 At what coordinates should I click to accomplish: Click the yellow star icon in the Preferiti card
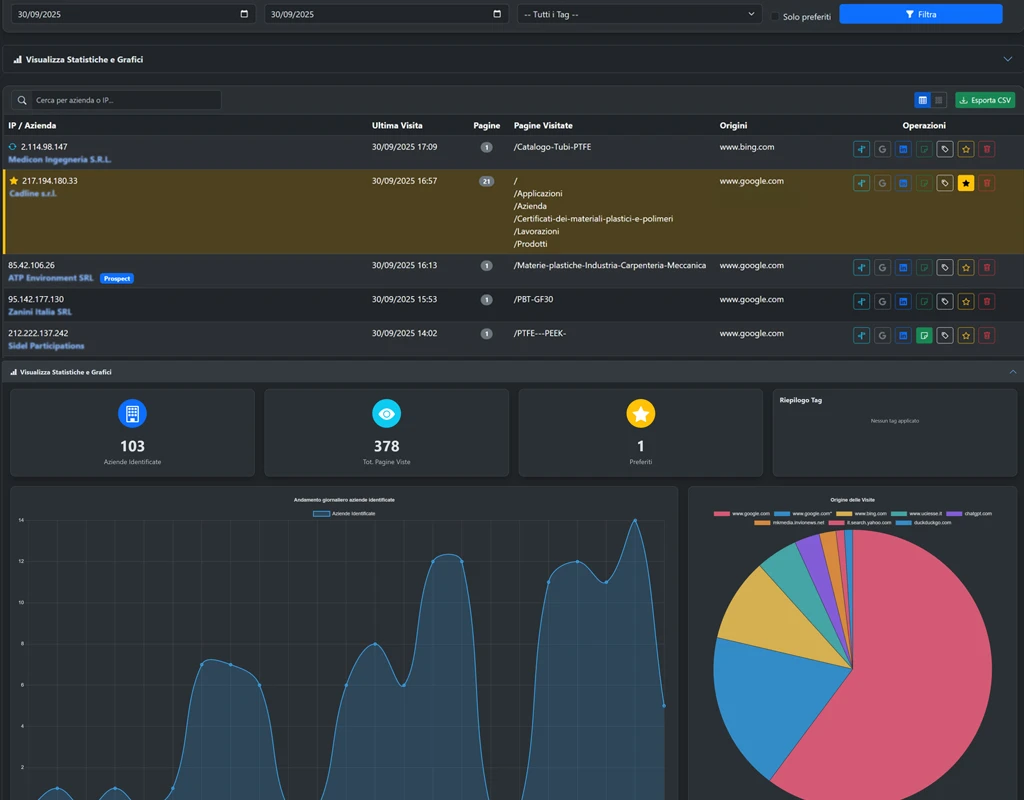coord(641,413)
